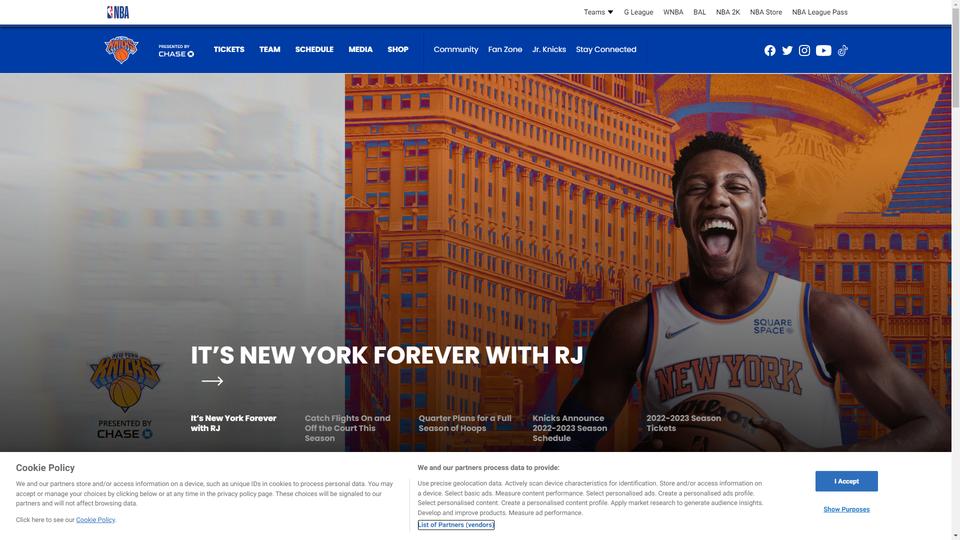Select the 2022-2023 Season Tickets slide
The width and height of the screenshot is (960, 540).
click(x=683, y=423)
